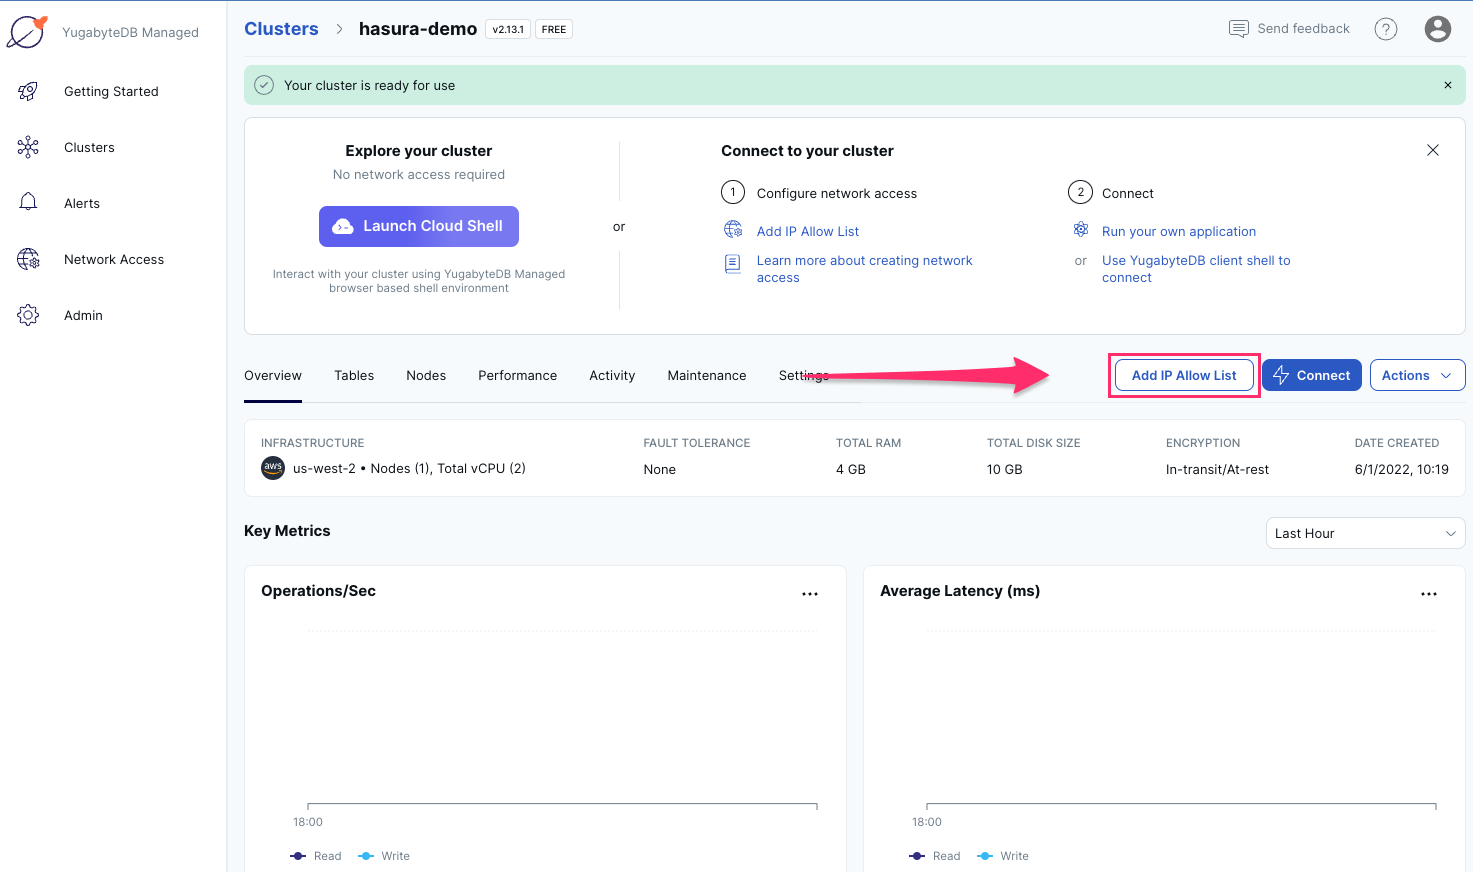Toggle the Write series on Average Latency chart
This screenshot has width=1473, height=872.
tap(1002, 856)
